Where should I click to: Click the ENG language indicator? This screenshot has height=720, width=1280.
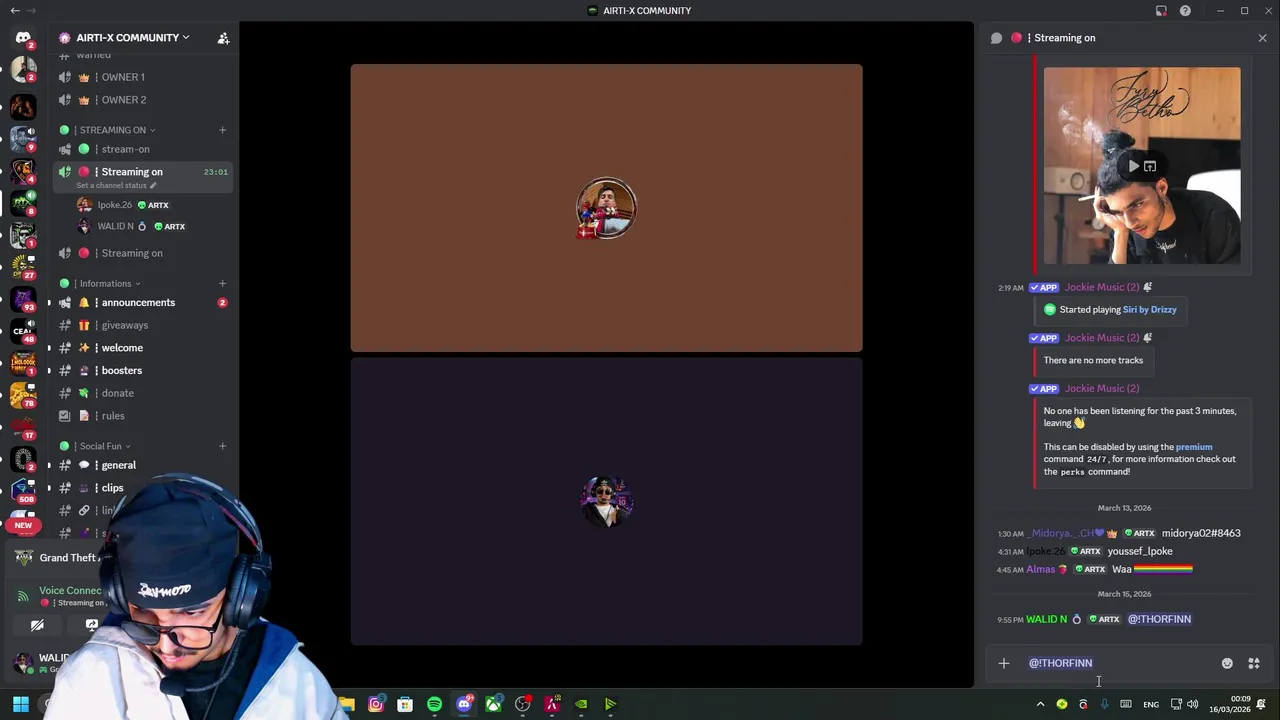tap(1151, 704)
